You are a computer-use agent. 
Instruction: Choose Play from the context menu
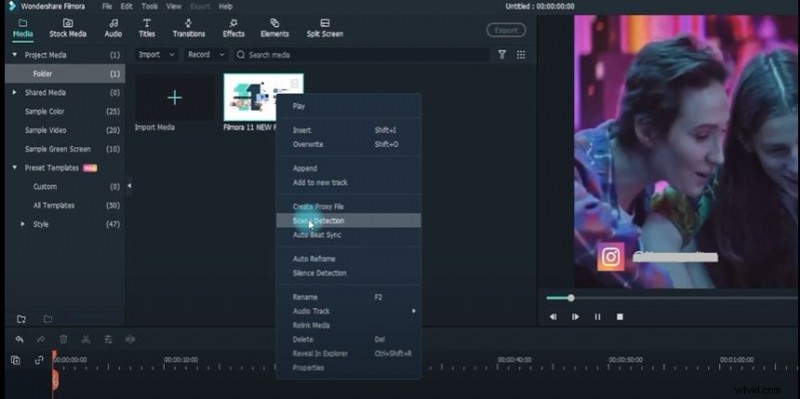point(348,106)
